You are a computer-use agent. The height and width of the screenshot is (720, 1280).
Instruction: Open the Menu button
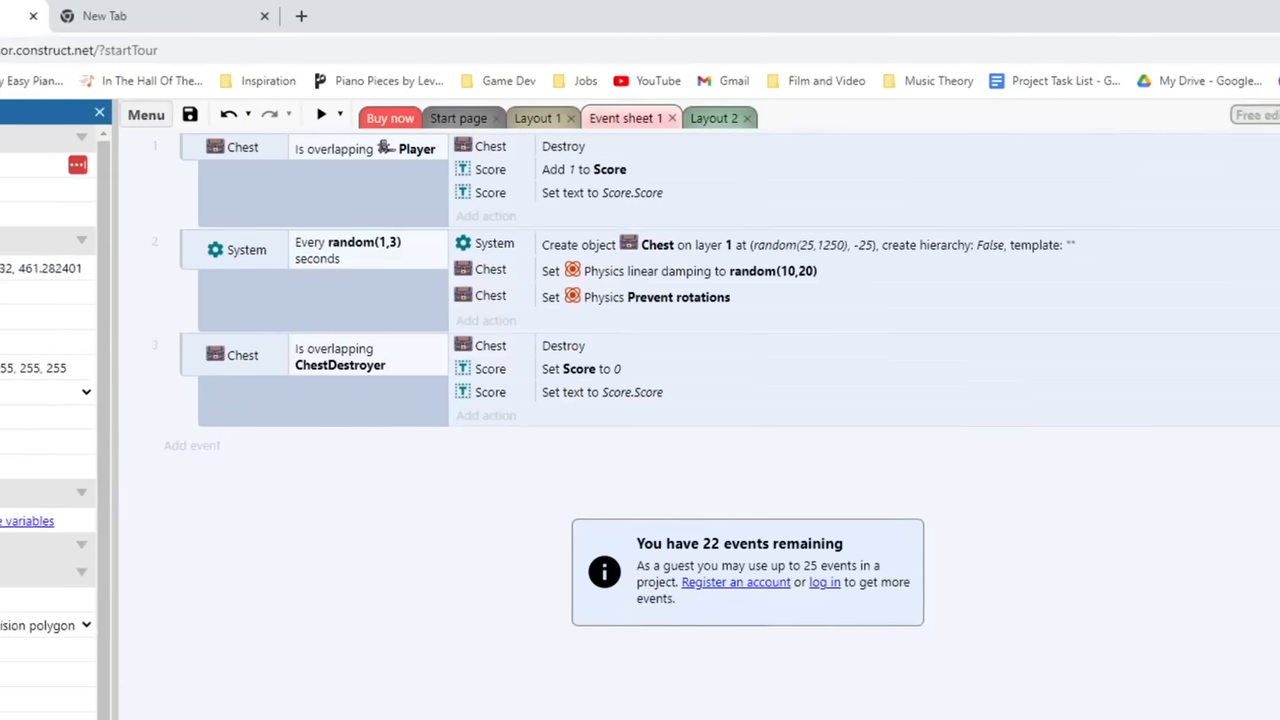click(x=146, y=114)
